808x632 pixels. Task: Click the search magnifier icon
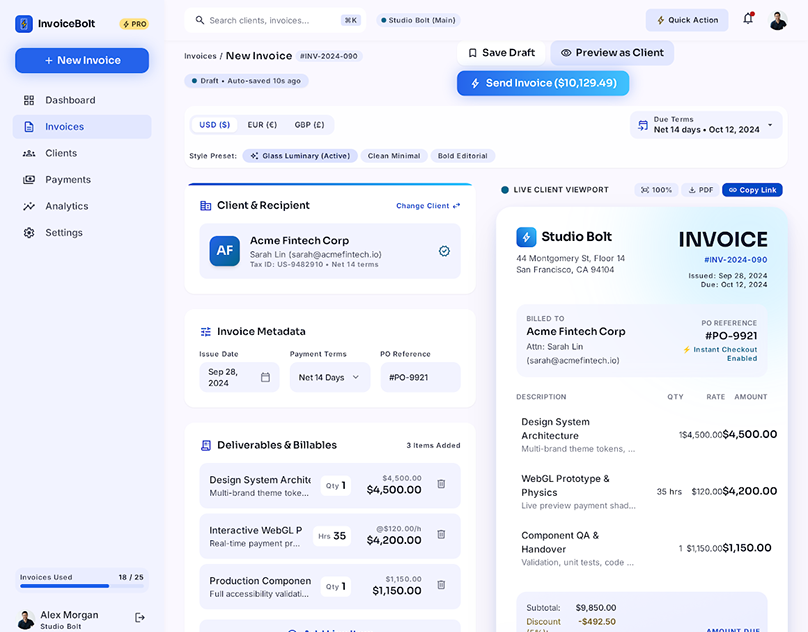[199, 20]
